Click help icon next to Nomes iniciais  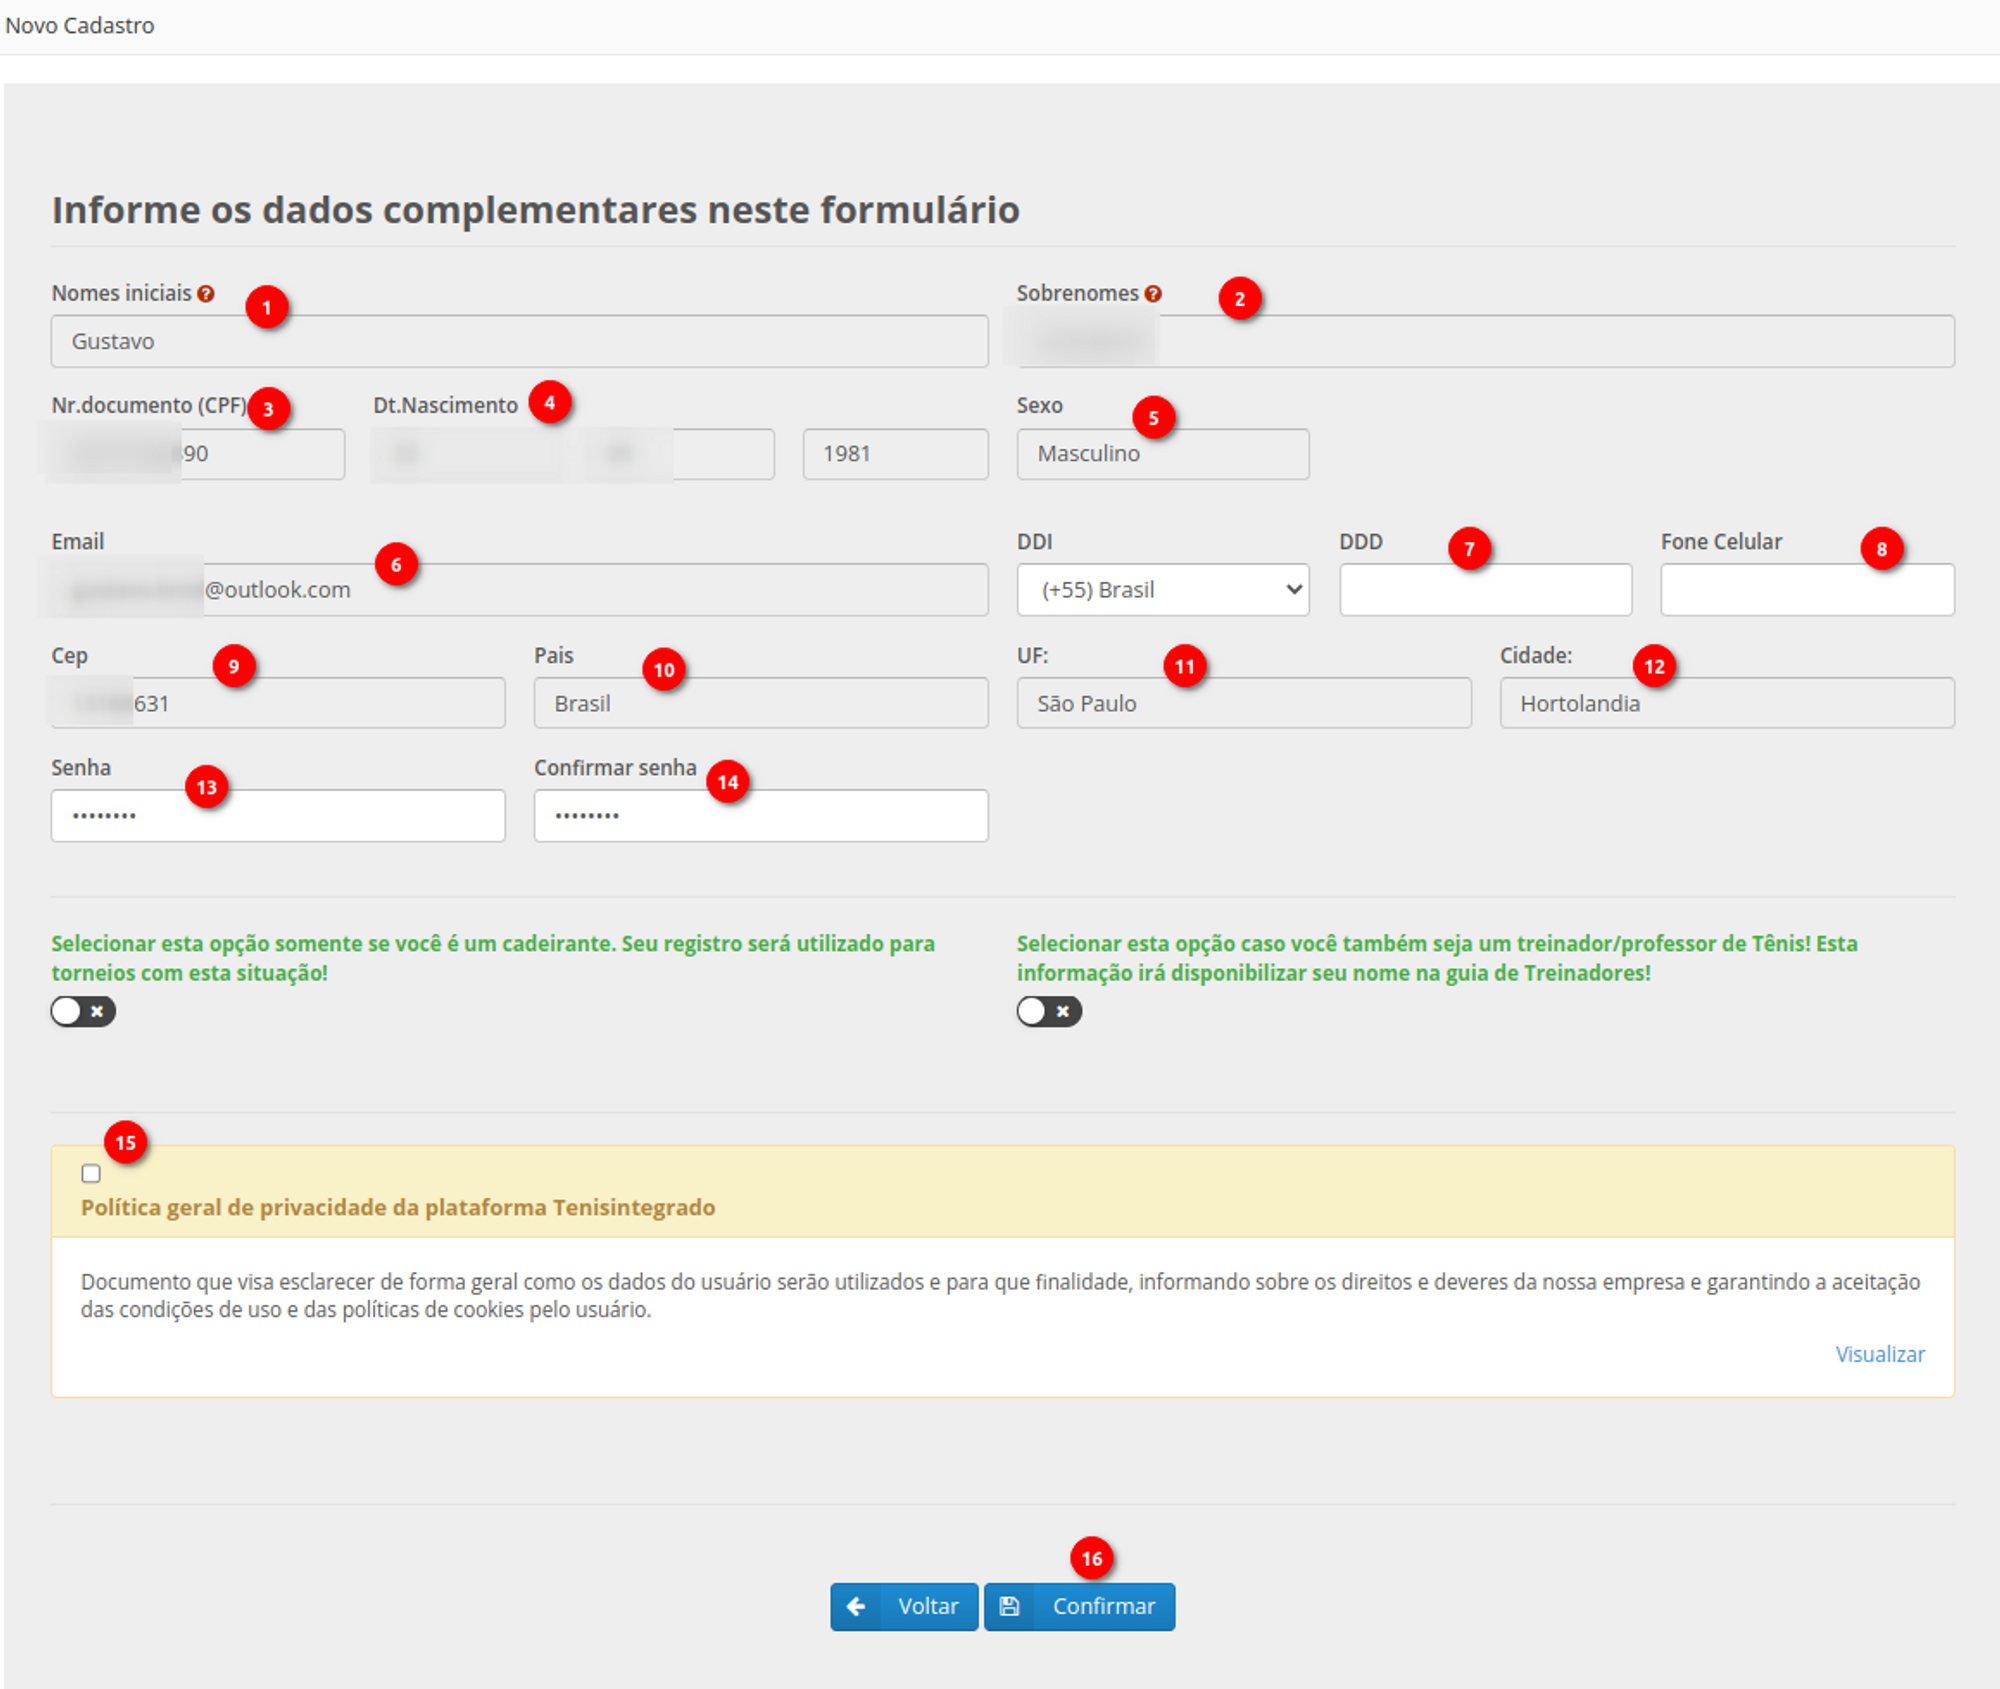coord(206,294)
